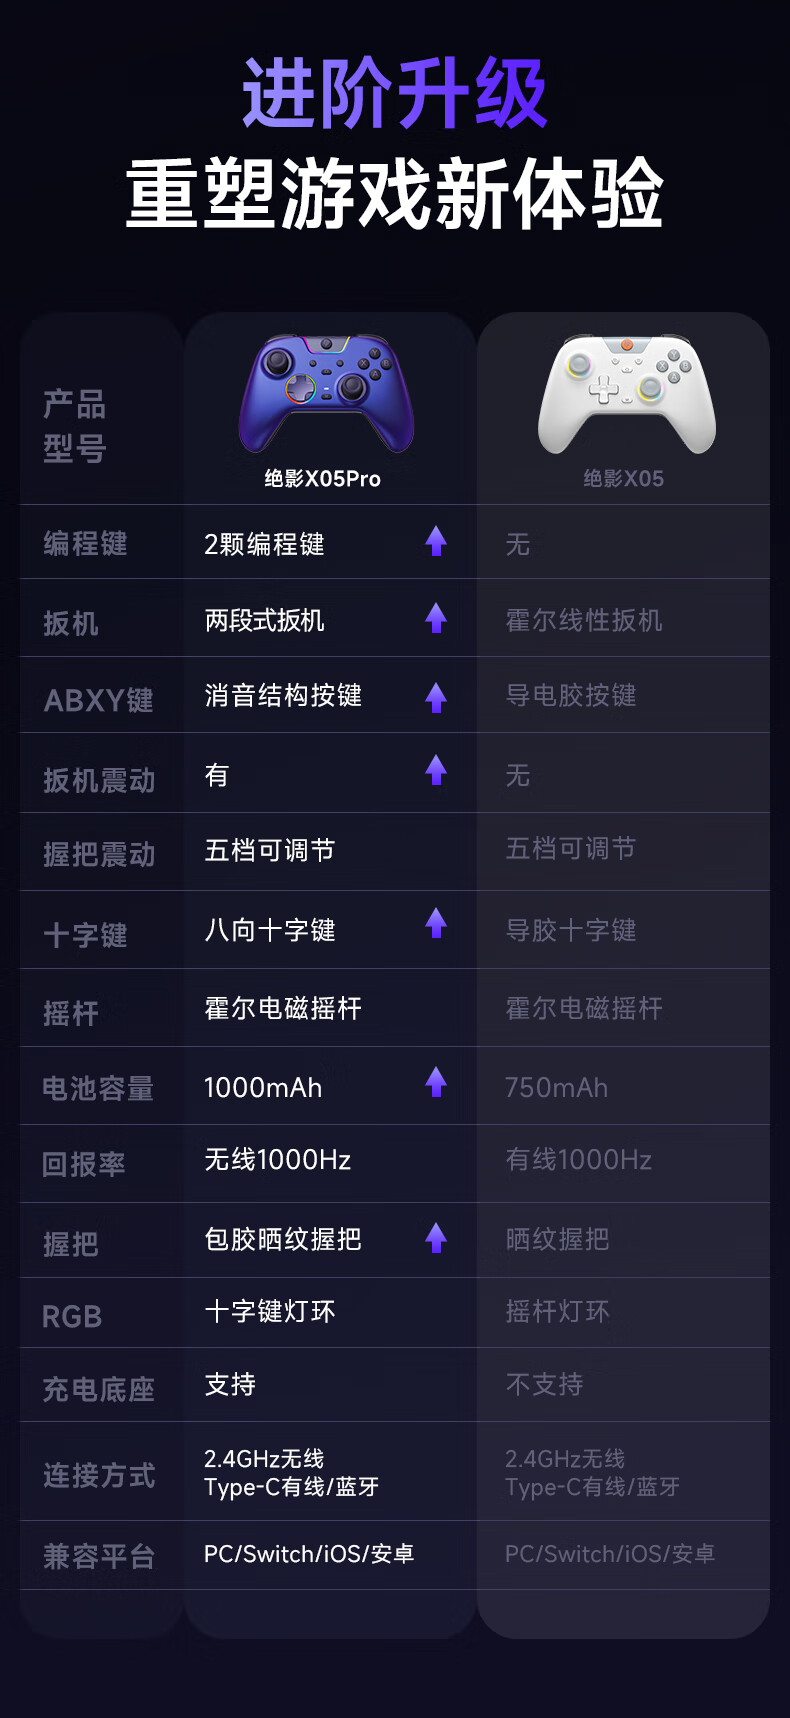The width and height of the screenshot is (790, 1718).
Task: Click the white 绝影X05 controller image
Action: click(x=627, y=395)
